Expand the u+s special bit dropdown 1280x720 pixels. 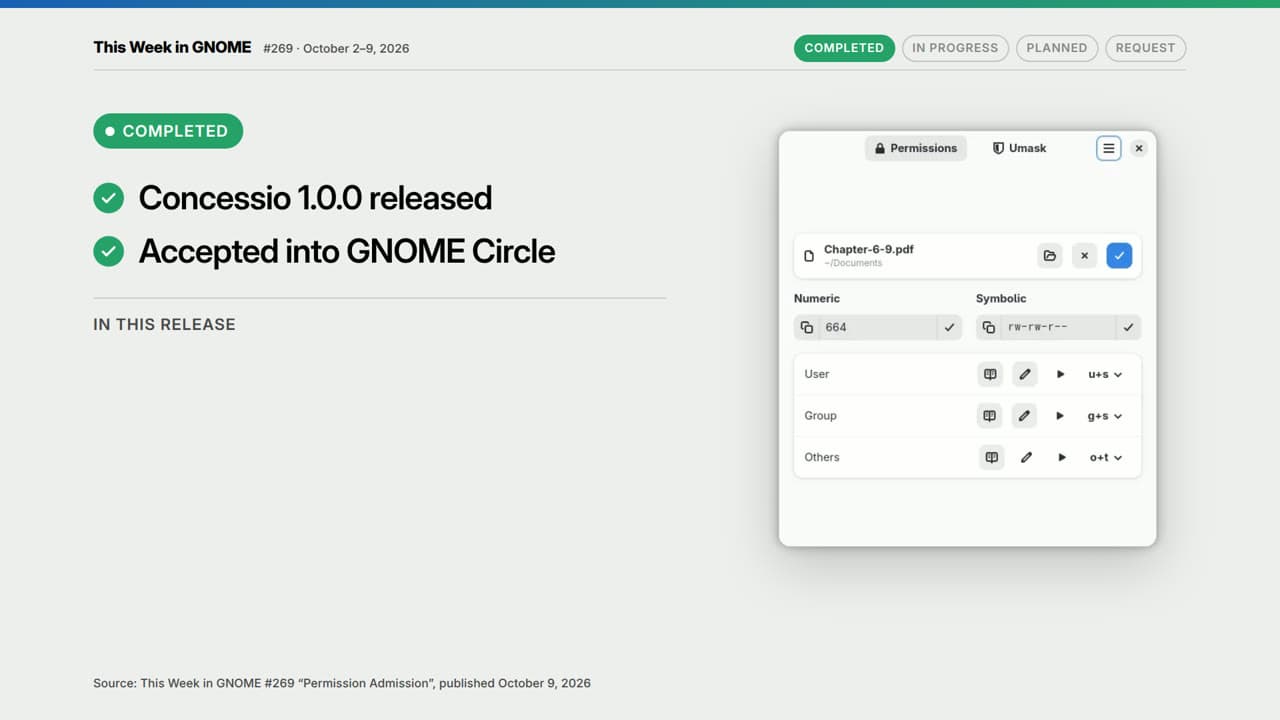click(x=1105, y=374)
